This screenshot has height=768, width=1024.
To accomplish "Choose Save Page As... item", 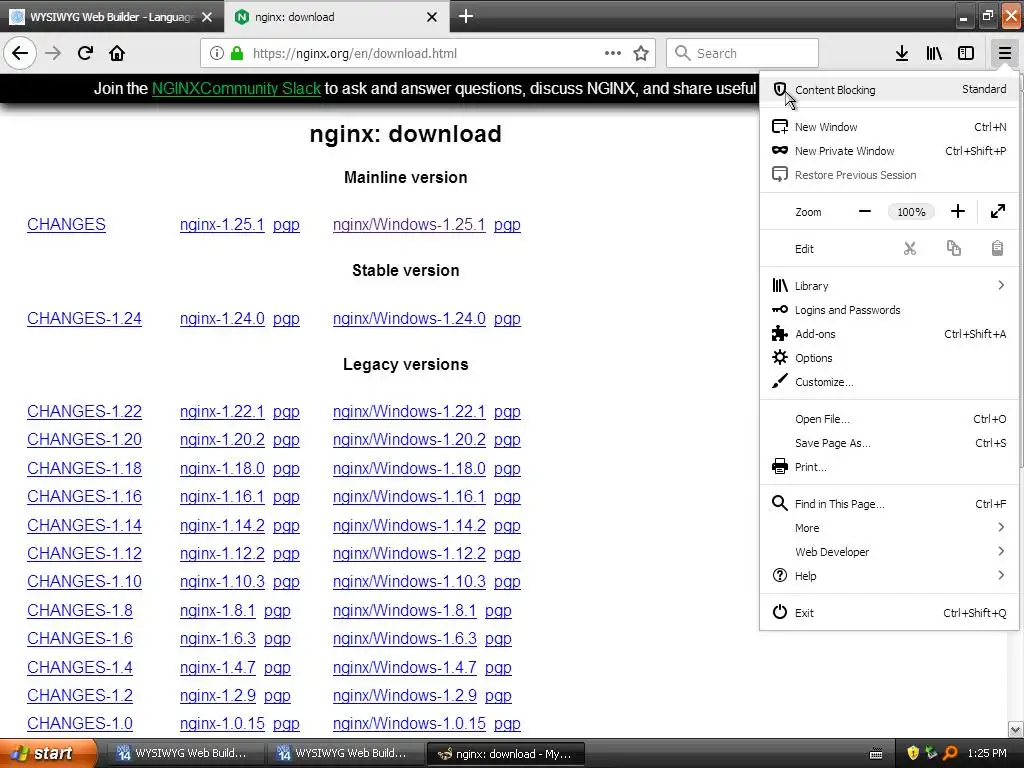I will point(889,443).
